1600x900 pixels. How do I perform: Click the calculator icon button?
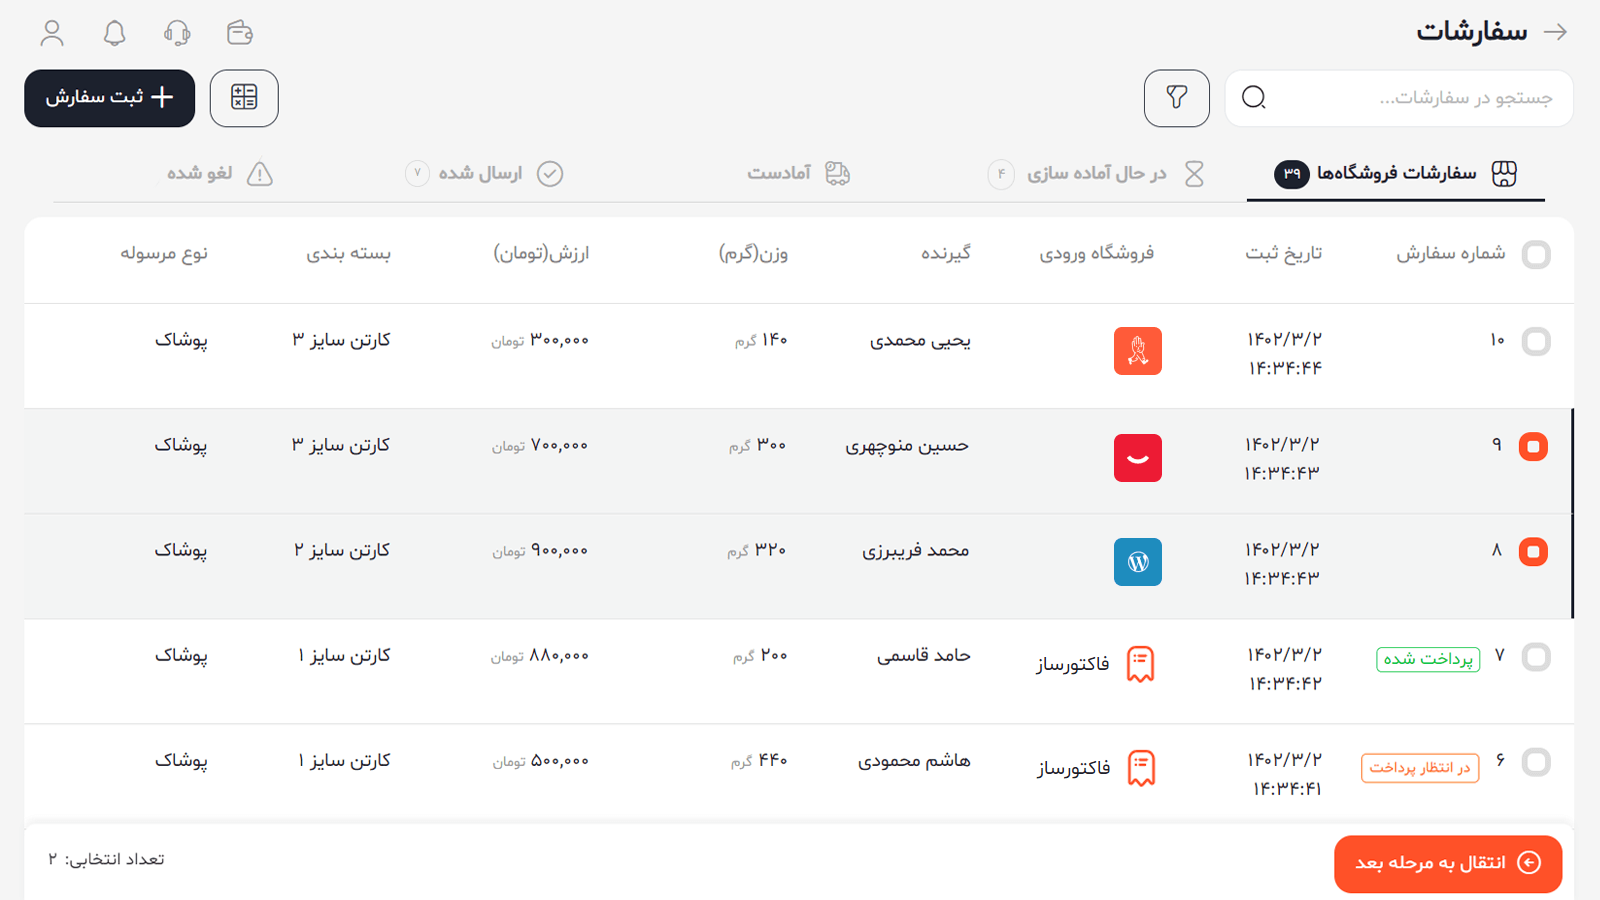[244, 98]
